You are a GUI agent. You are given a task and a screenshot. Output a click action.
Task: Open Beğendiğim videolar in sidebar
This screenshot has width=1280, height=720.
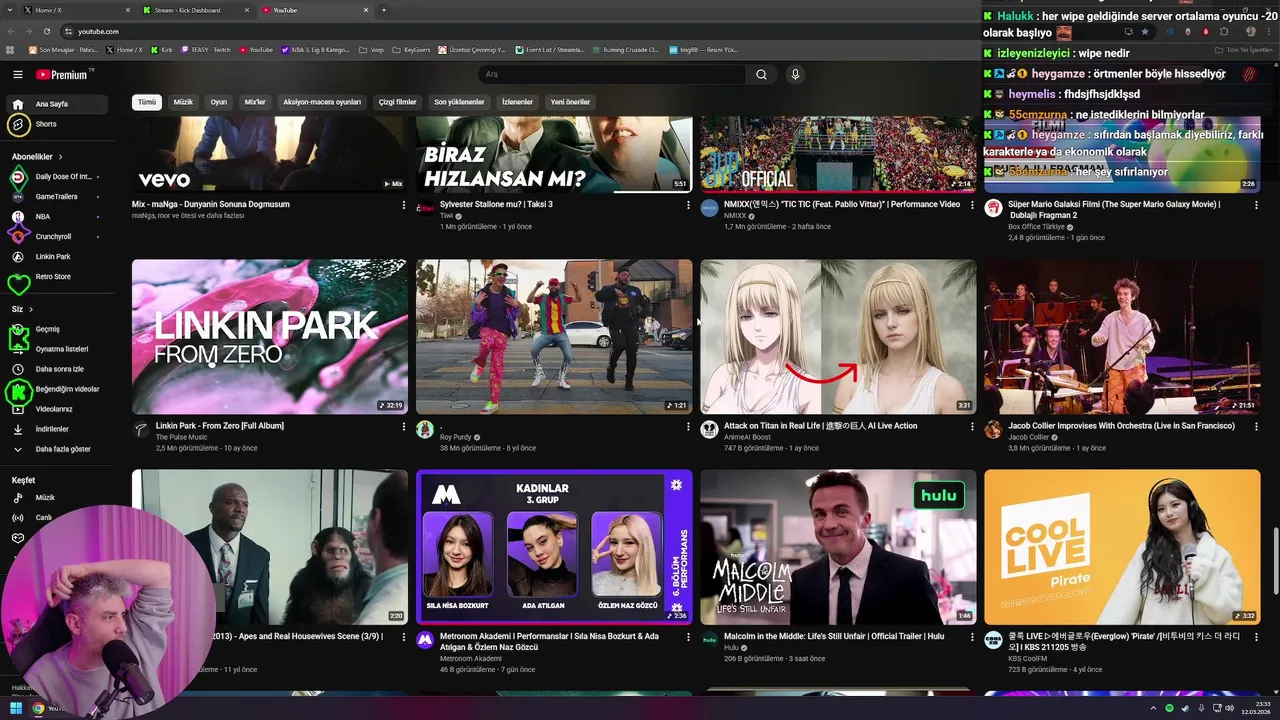58,389
